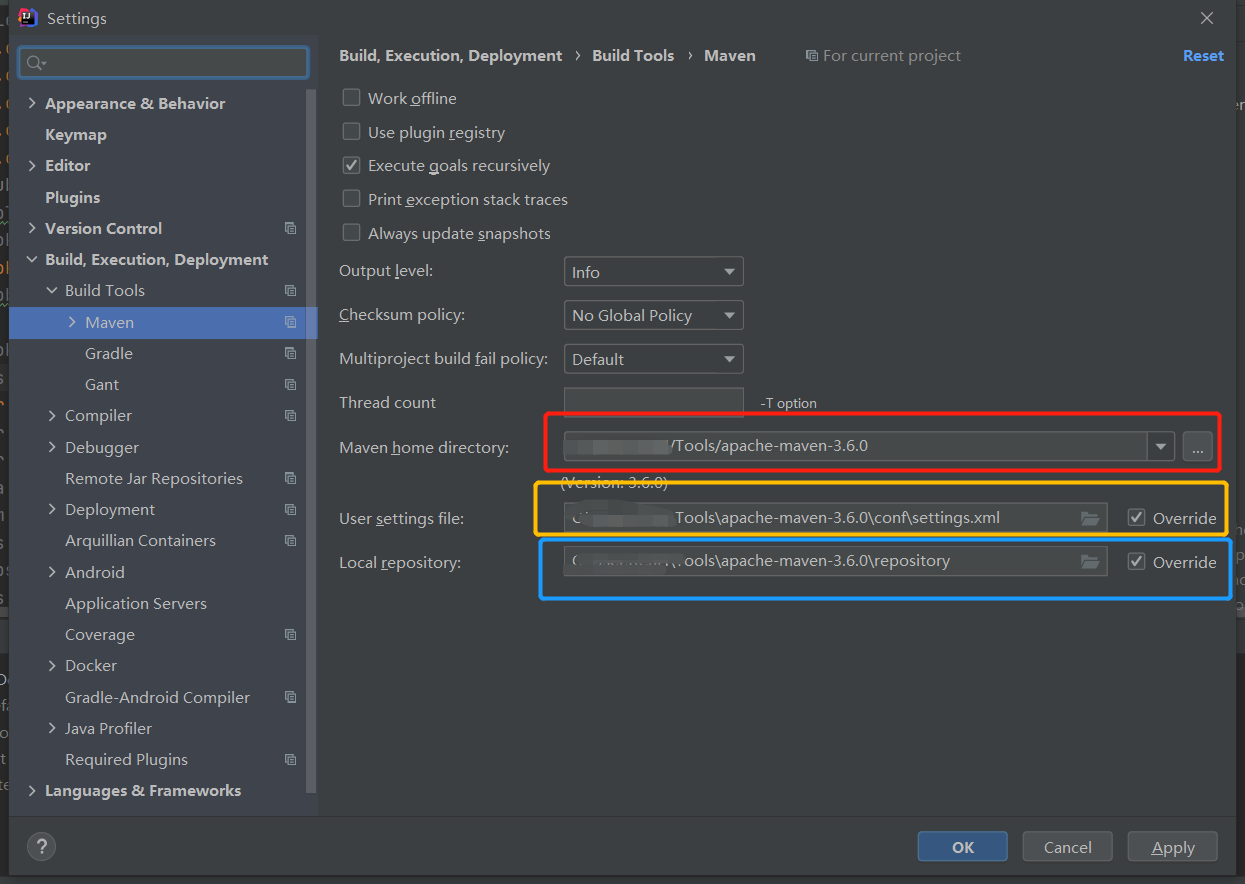Click the help question mark button
The width and height of the screenshot is (1245, 884).
click(41, 847)
